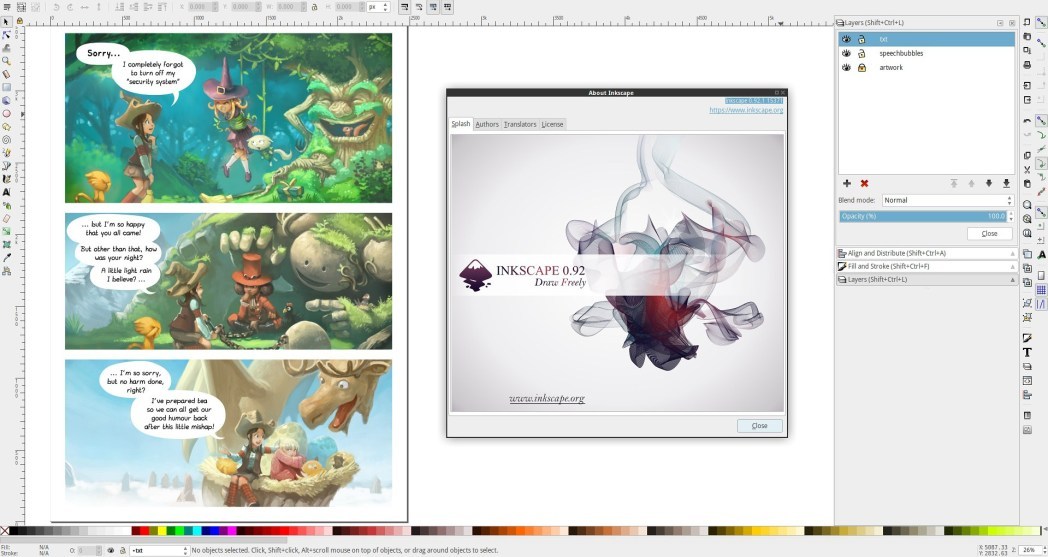Switch to the Authors tab

pyautogui.click(x=487, y=124)
